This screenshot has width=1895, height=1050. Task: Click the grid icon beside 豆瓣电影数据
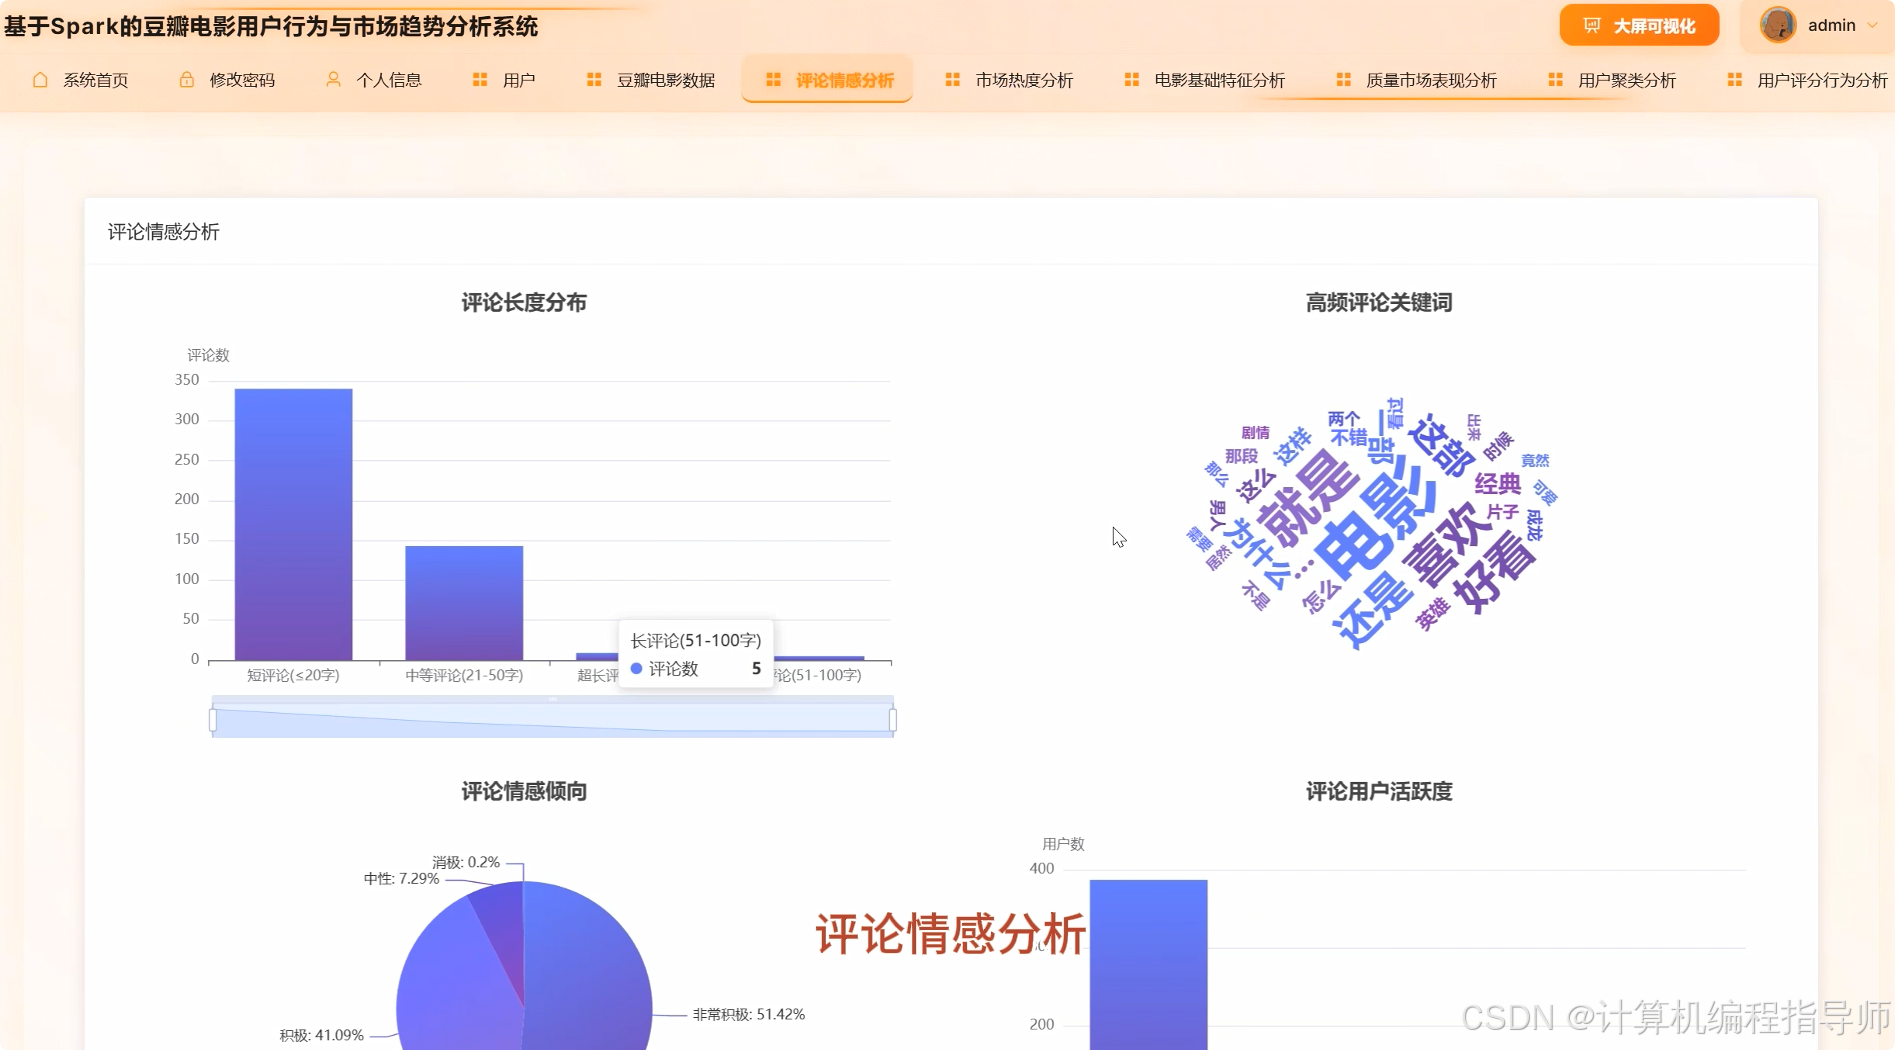coord(592,79)
